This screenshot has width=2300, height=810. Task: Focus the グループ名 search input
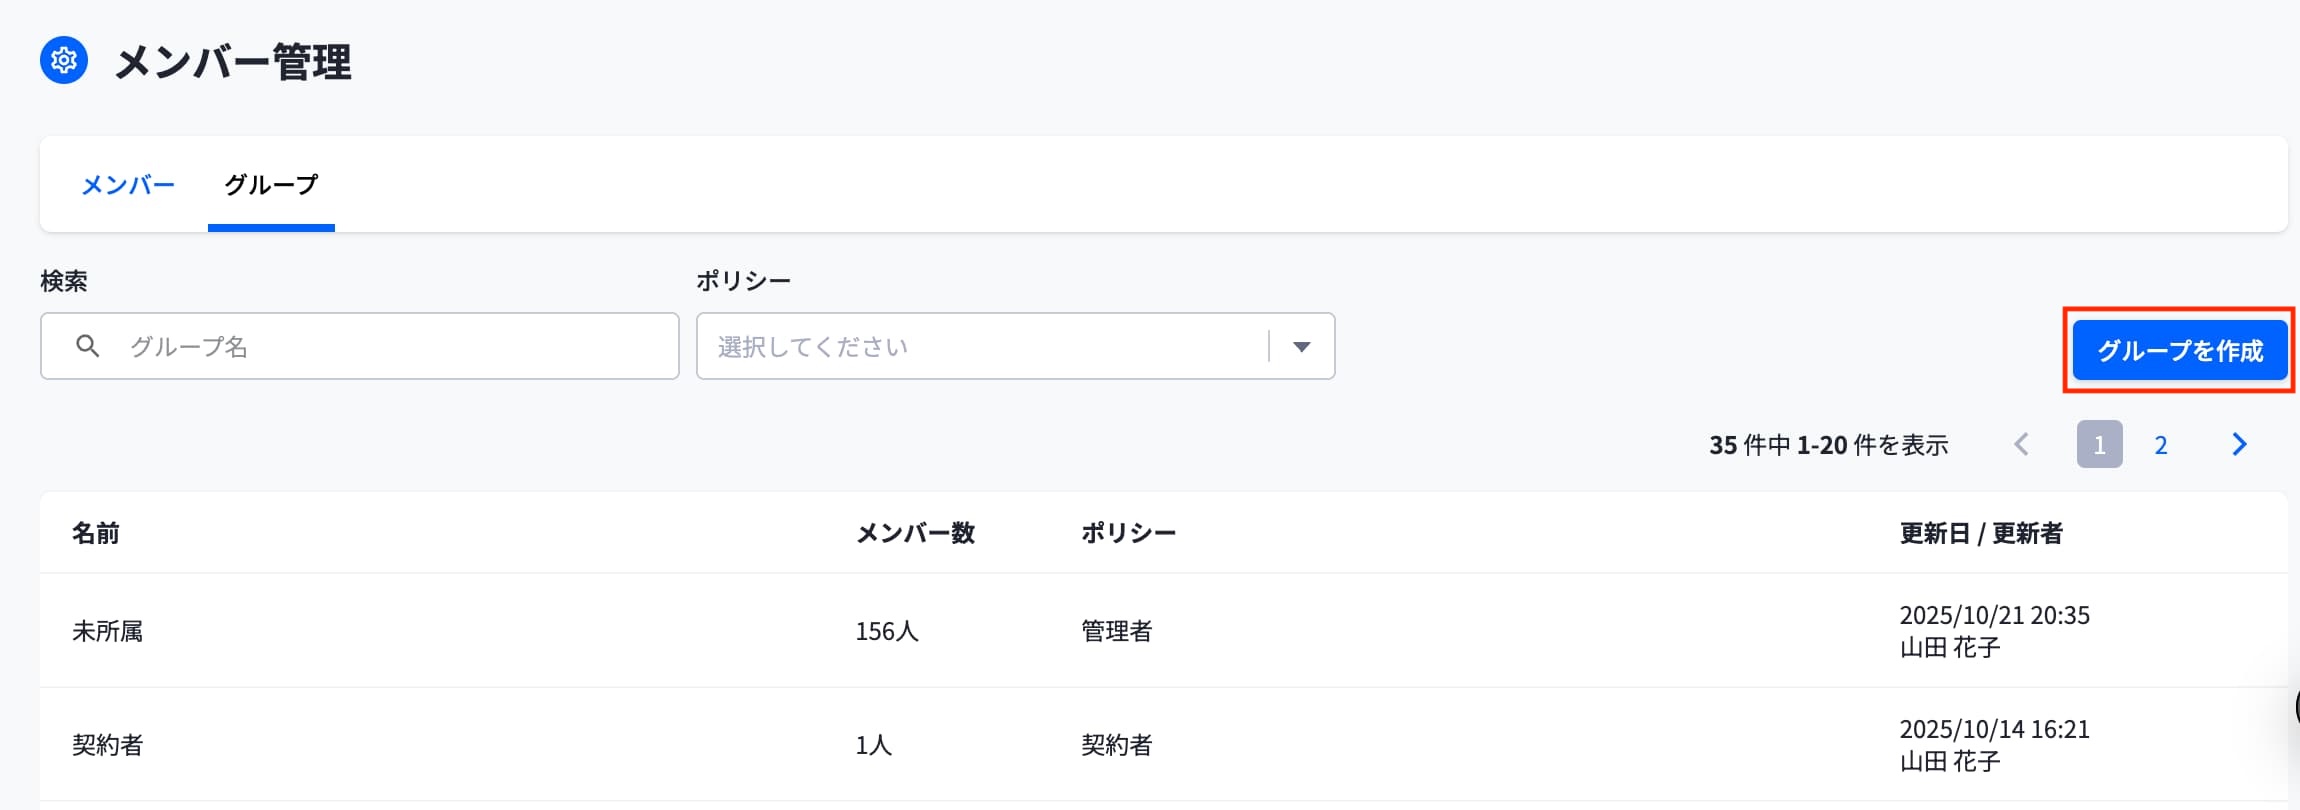point(360,346)
